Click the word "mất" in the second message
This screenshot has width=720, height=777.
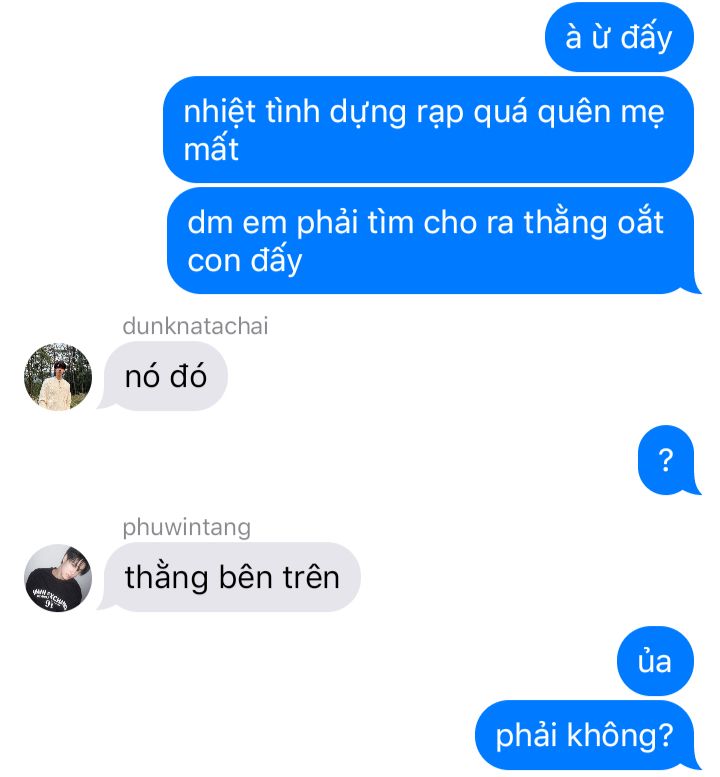(211, 149)
